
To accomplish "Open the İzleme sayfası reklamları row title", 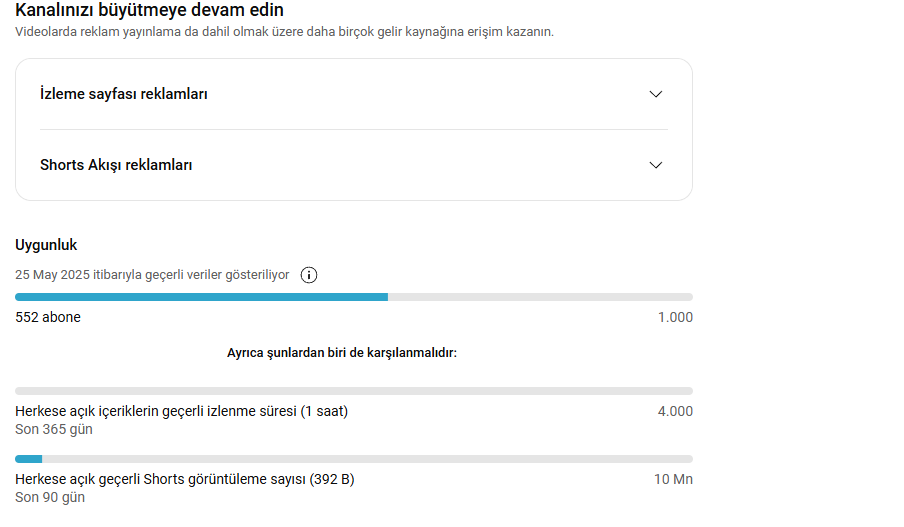I will pyautogui.click(x=124, y=94).
